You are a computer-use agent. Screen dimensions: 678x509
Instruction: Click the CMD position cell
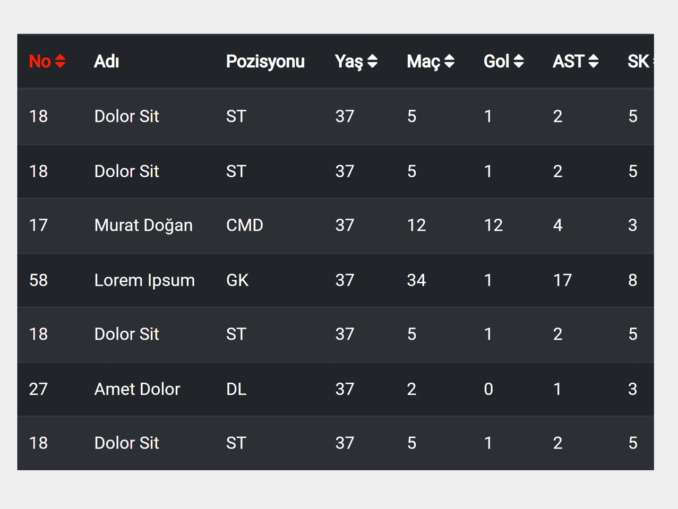coord(244,225)
